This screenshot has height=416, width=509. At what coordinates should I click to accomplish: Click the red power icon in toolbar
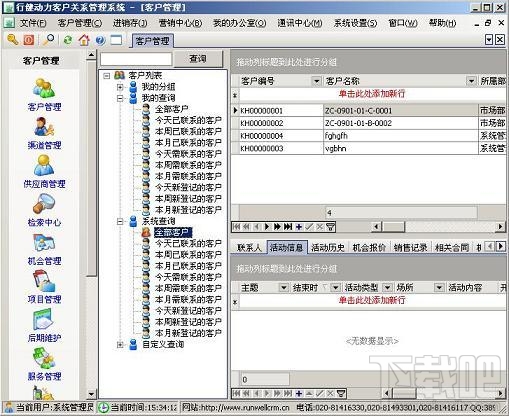pos(29,40)
